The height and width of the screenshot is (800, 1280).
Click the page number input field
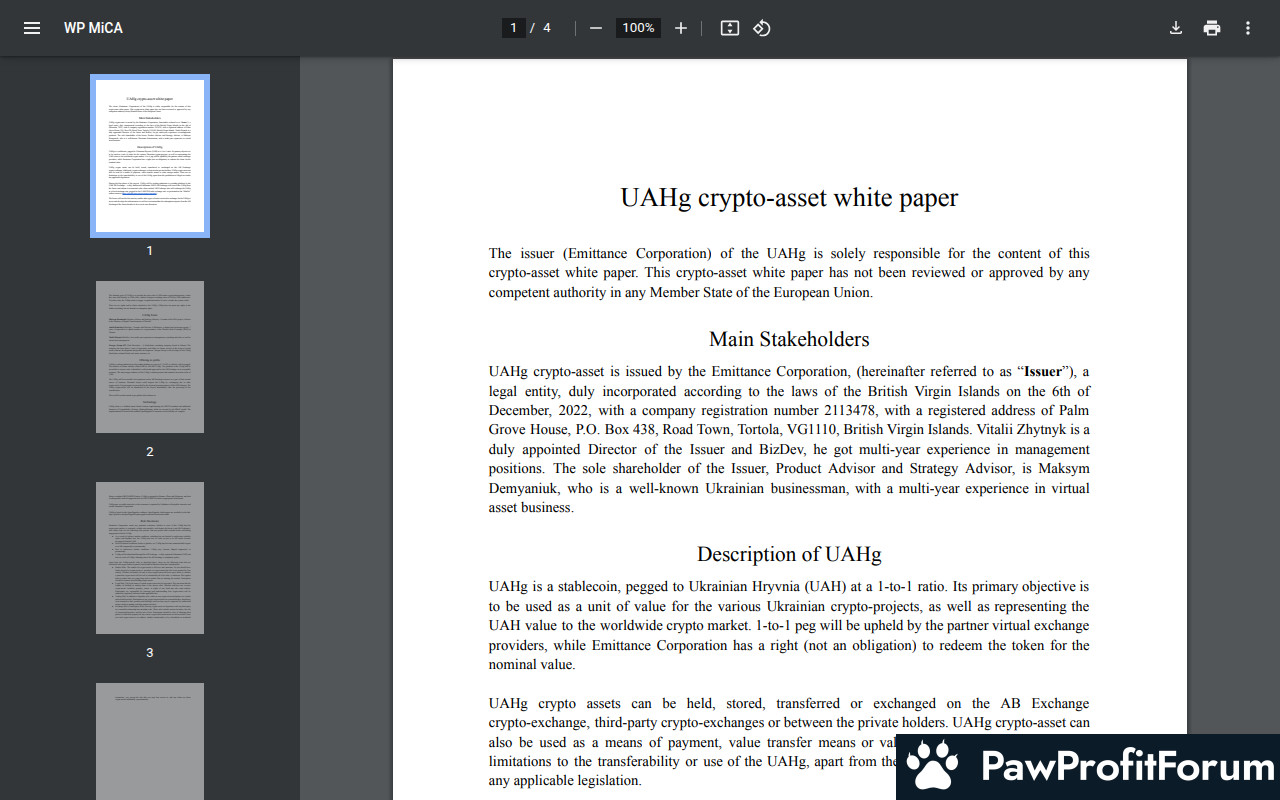click(513, 28)
